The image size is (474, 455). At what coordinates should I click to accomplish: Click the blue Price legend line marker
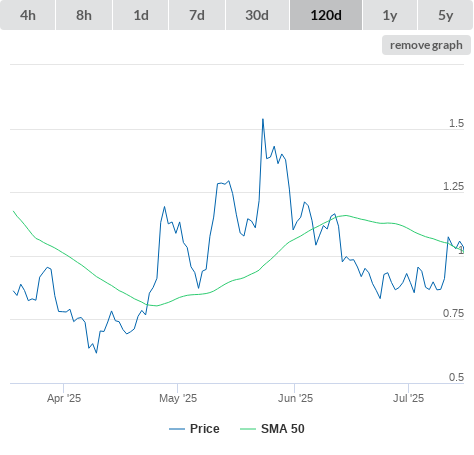(177, 429)
